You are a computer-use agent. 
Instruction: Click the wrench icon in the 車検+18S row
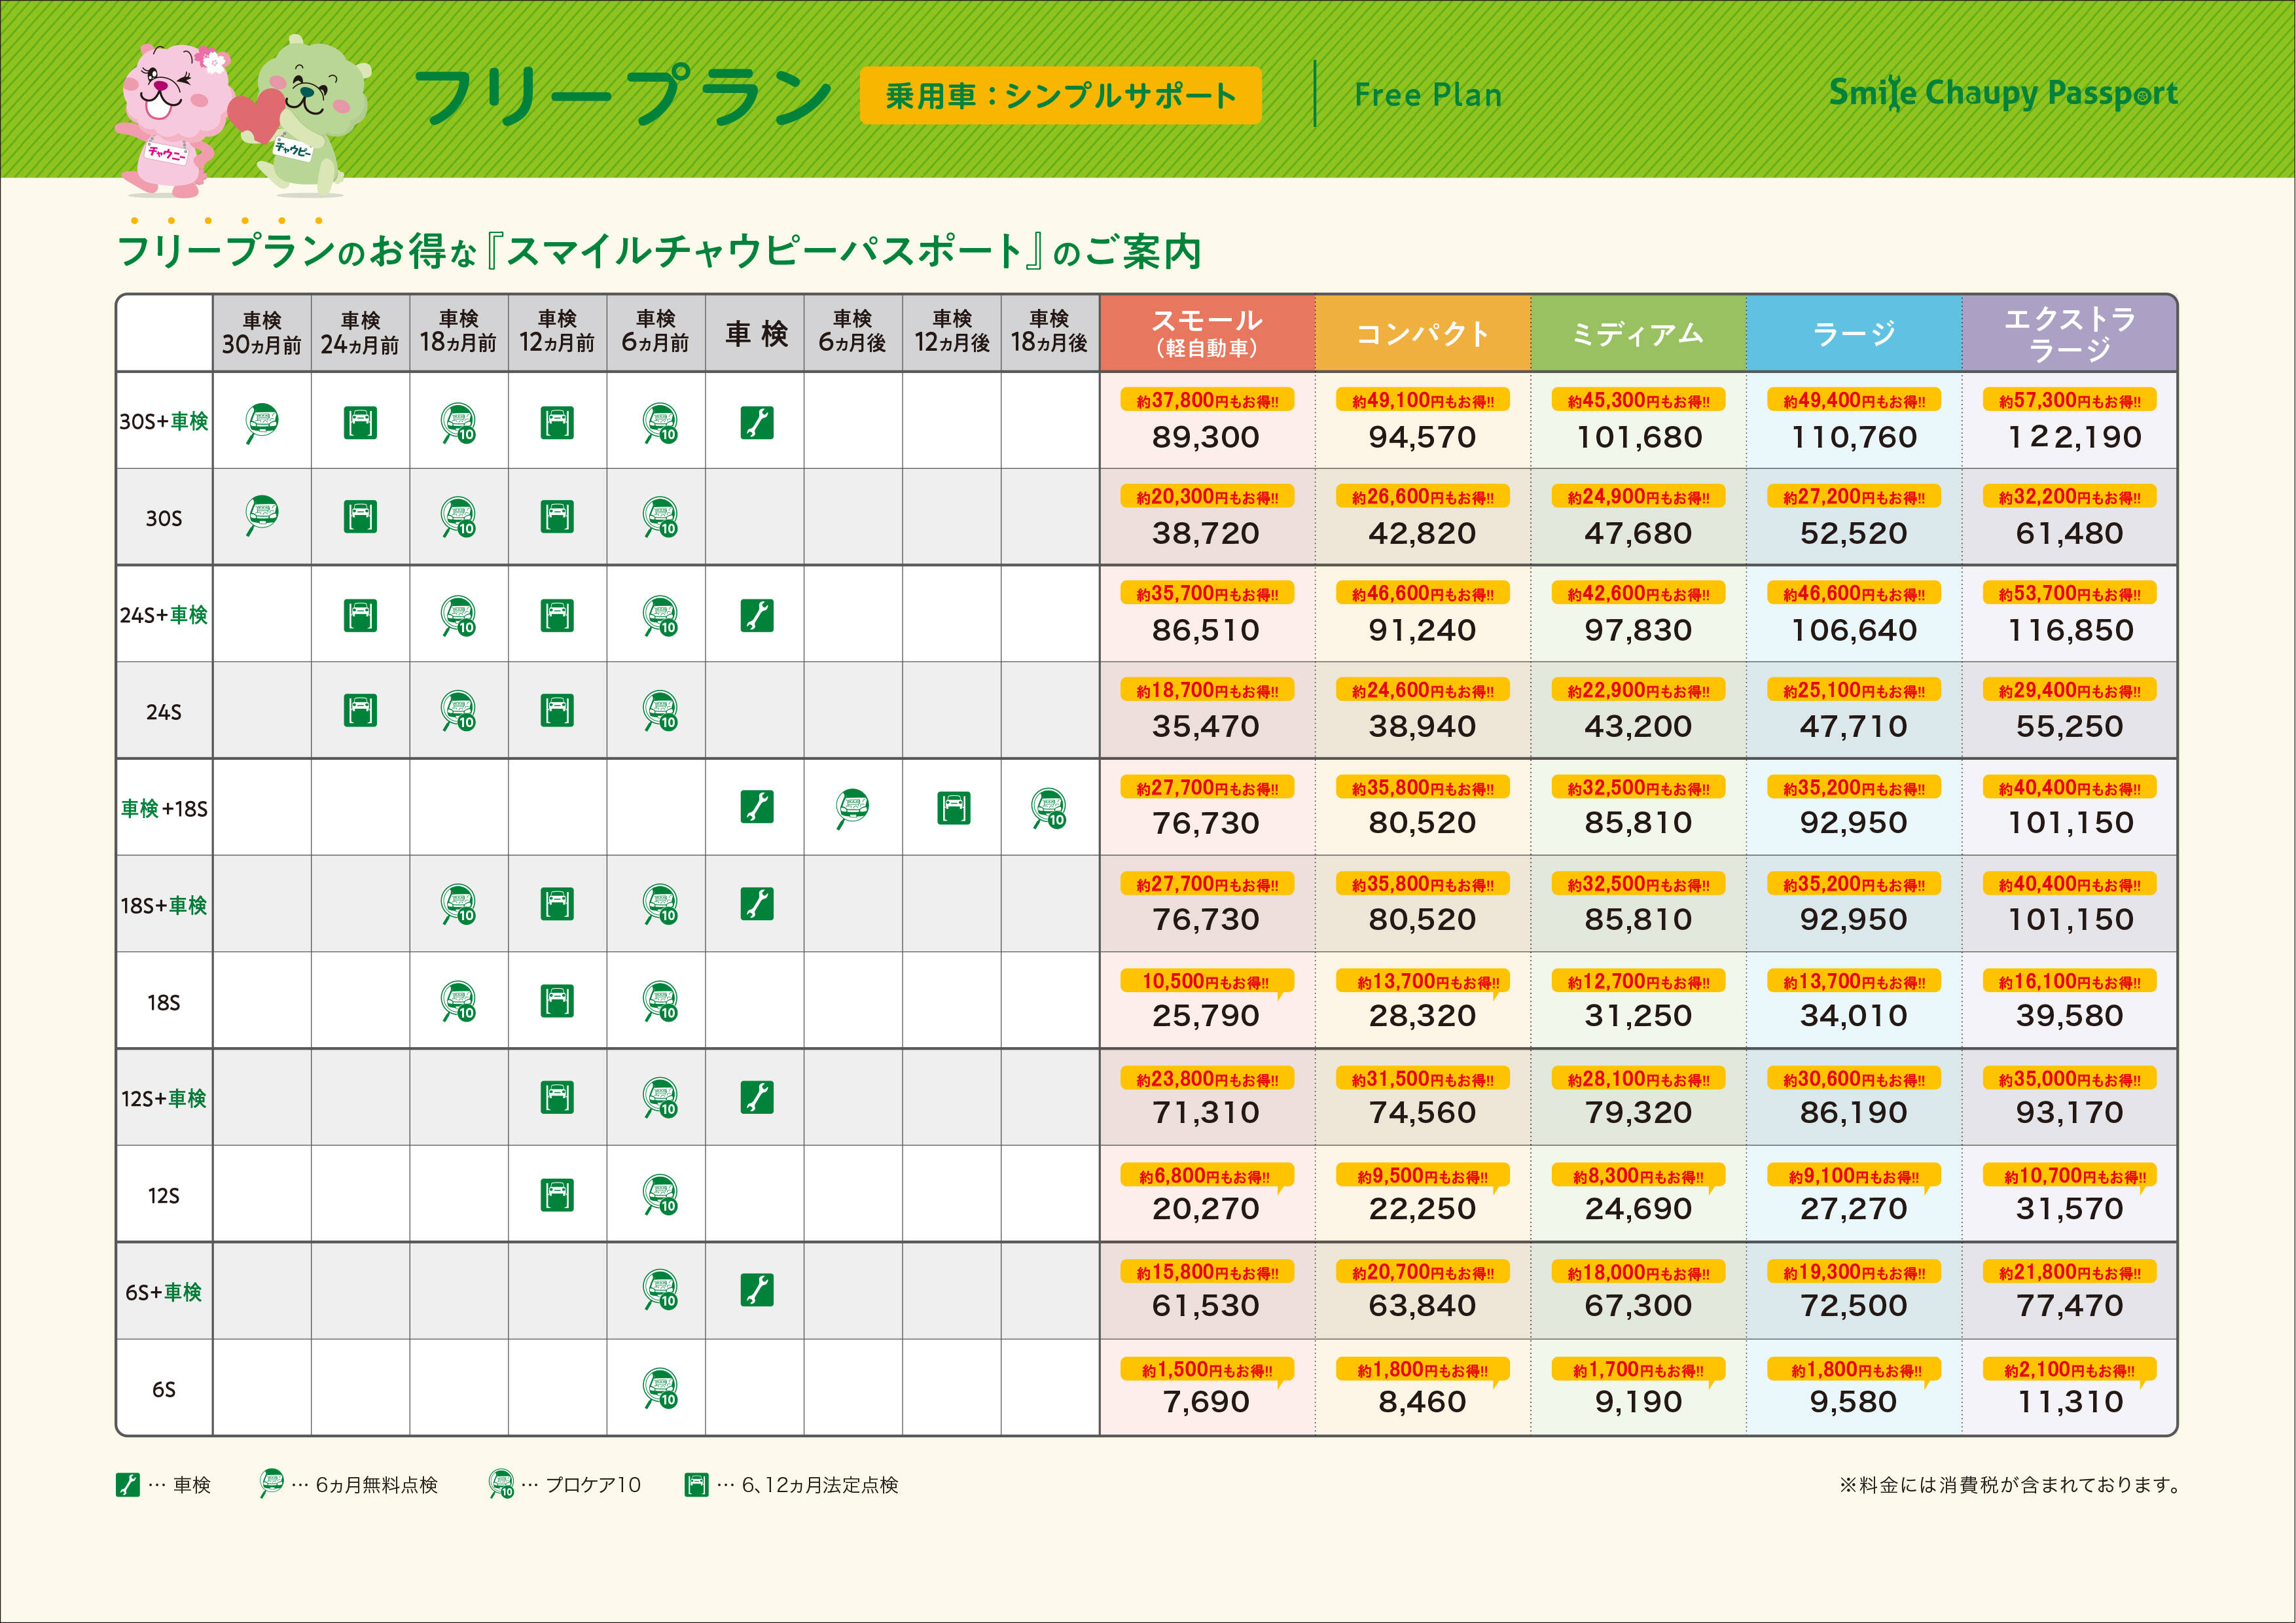757,807
